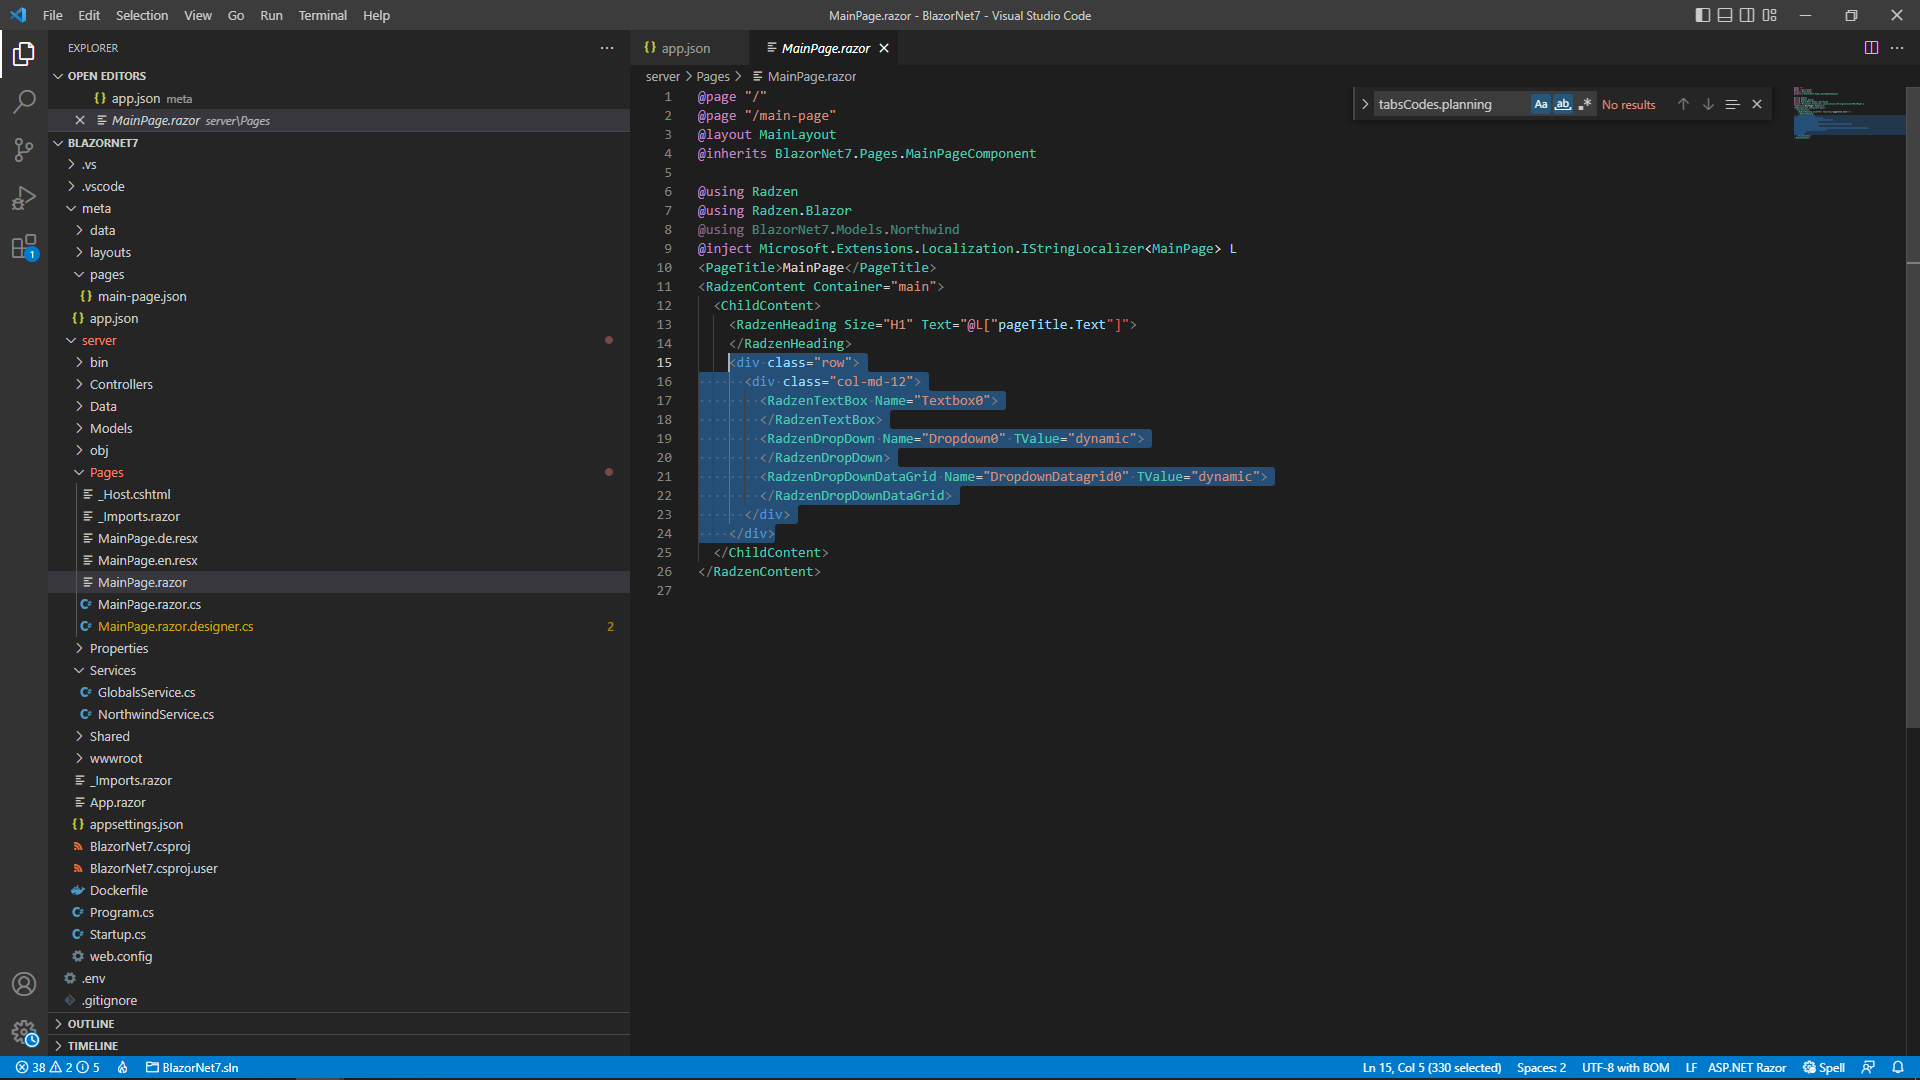Open the Extensions panel
The height and width of the screenshot is (1080, 1920).
click(24, 245)
